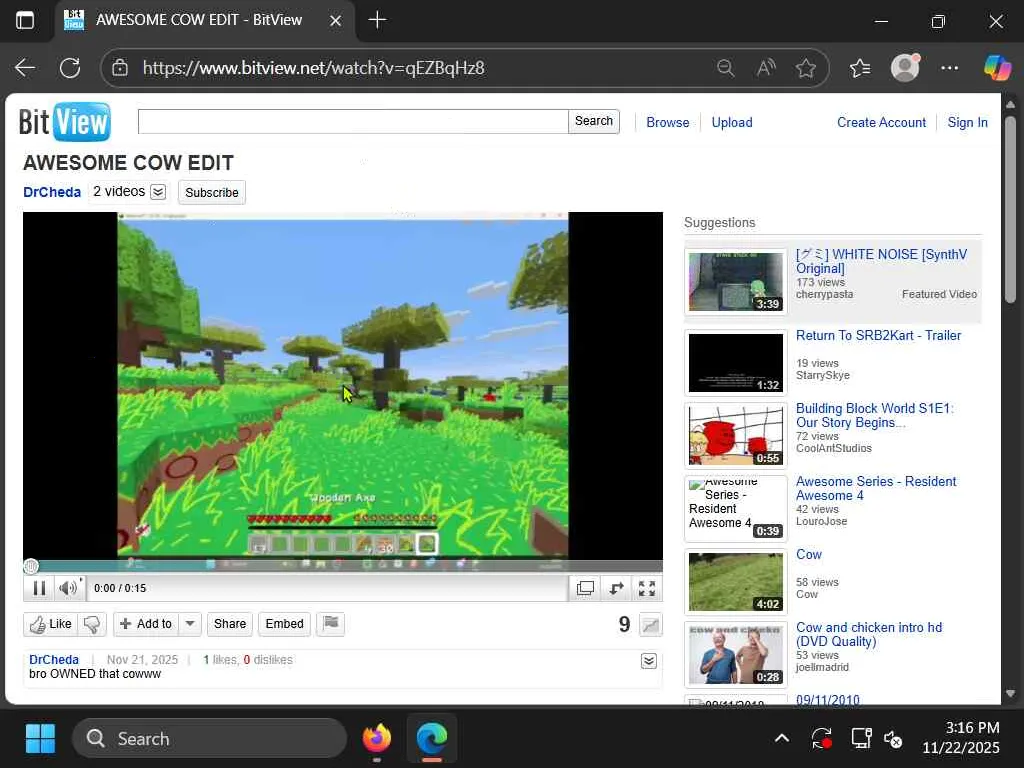View site information lock icon

[120, 67]
